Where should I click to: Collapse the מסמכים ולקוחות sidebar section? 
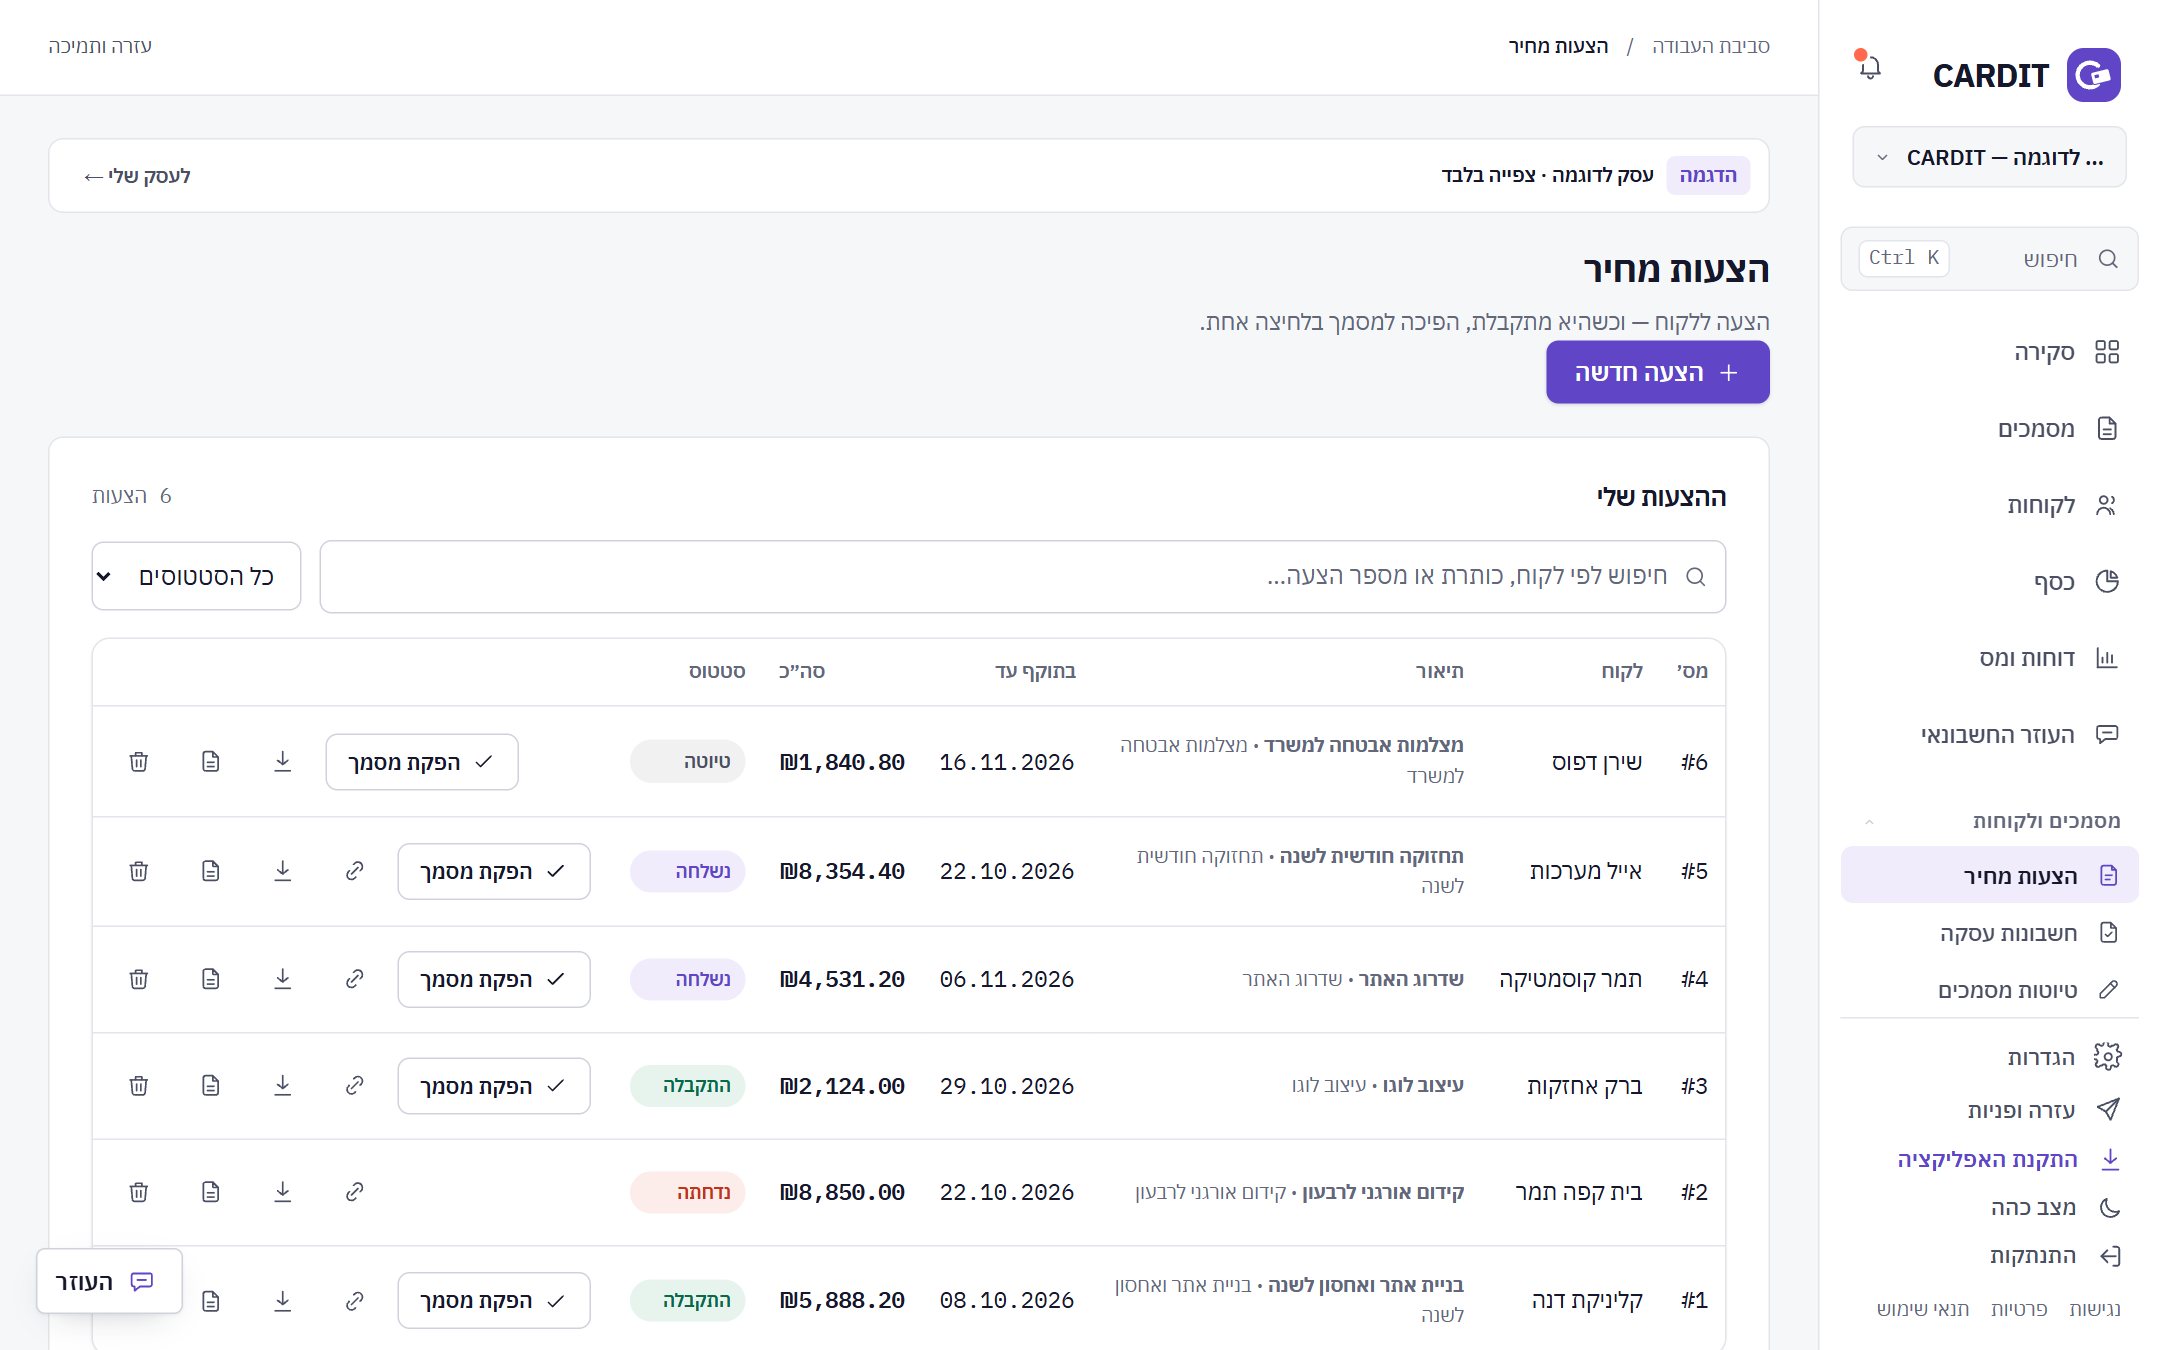[1989, 821]
